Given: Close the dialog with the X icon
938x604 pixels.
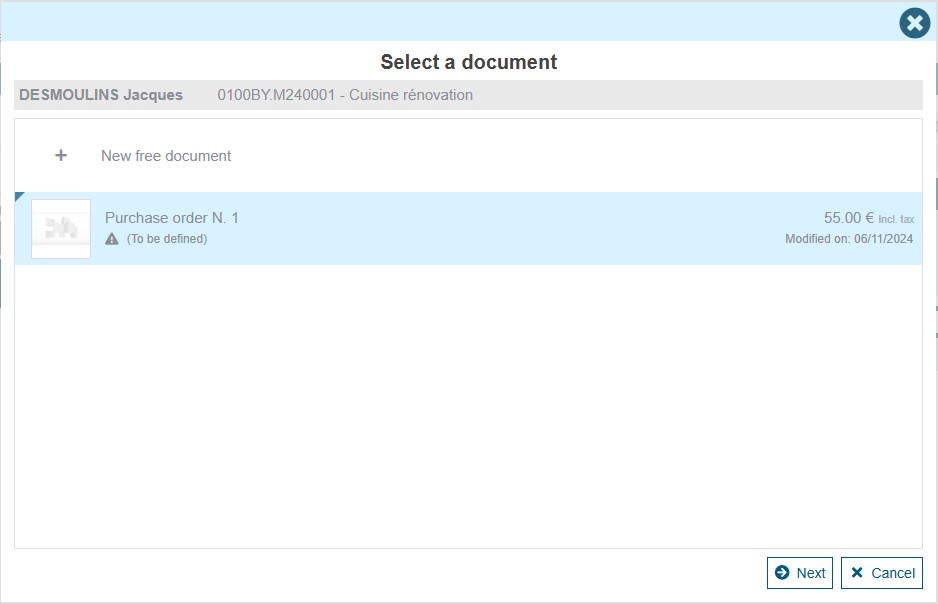Looking at the screenshot, I should pos(914,22).
